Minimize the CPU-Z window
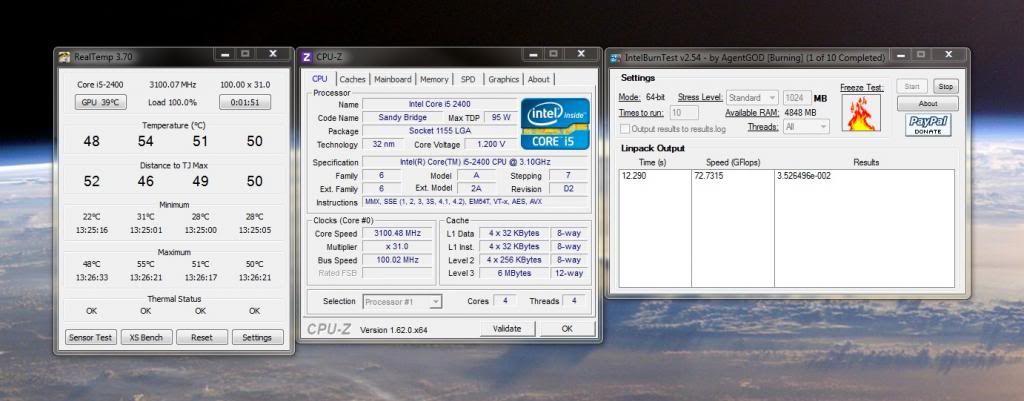The width and height of the screenshot is (1024, 401). click(x=533, y=54)
